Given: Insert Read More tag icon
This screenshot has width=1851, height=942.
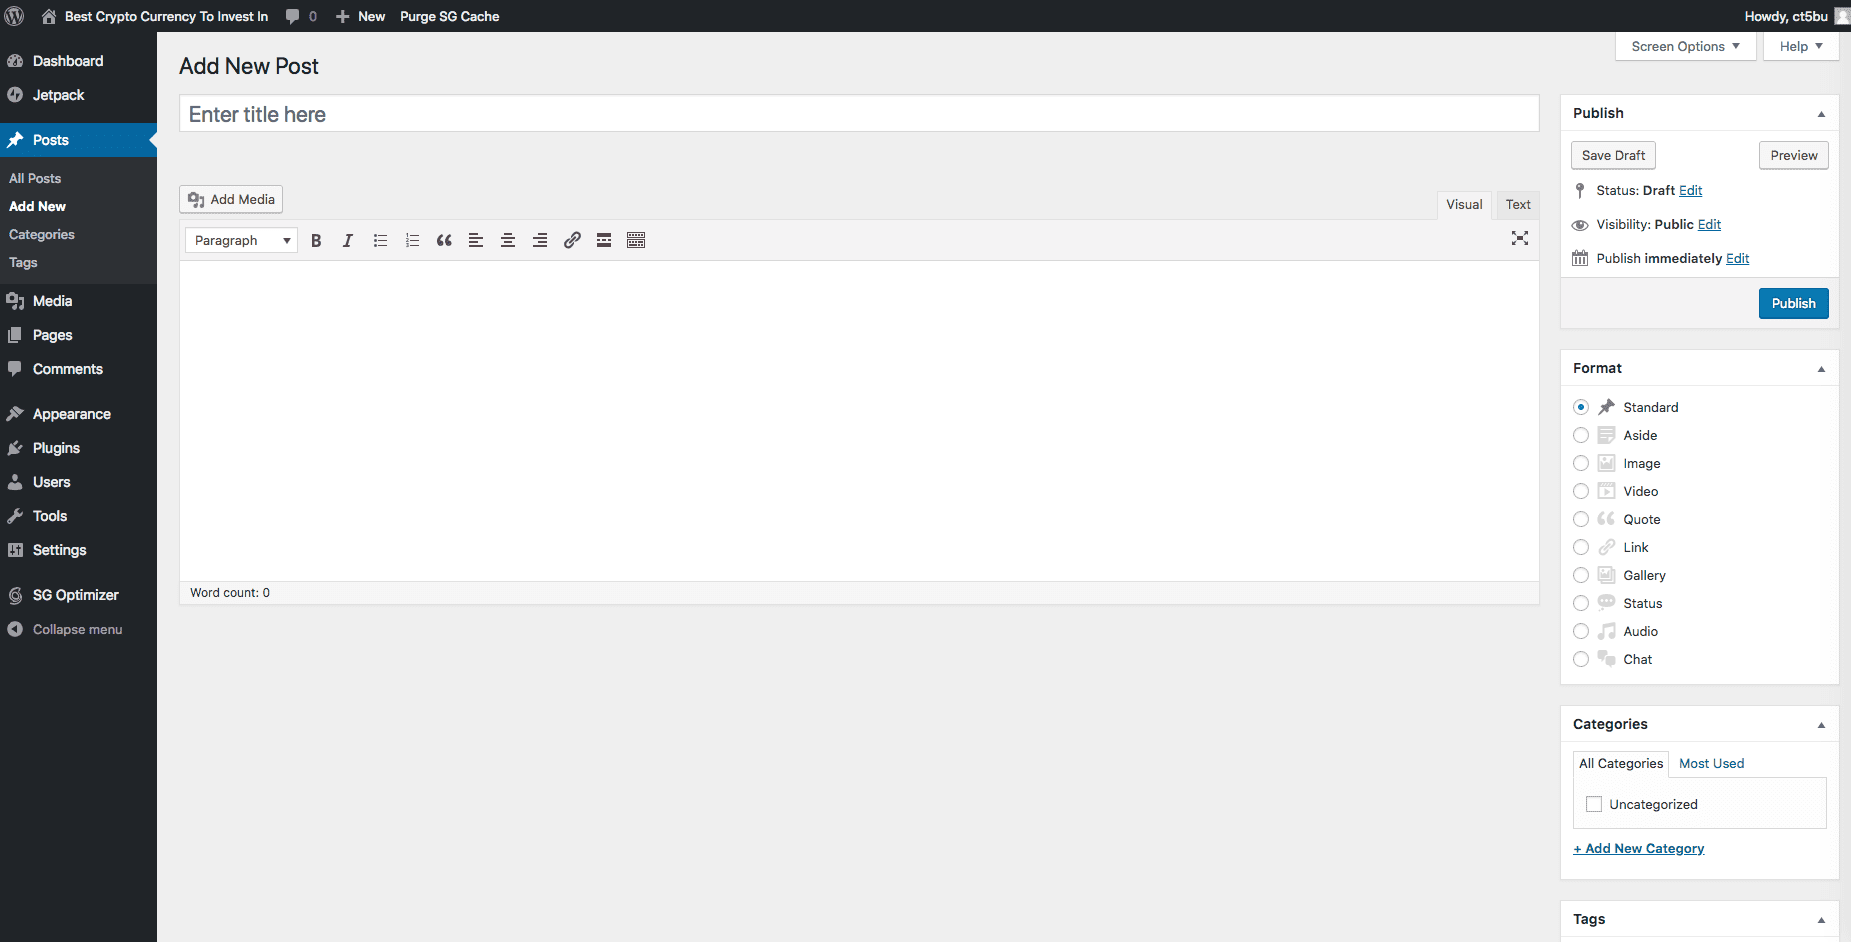Looking at the screenshot, I should 604,240.
